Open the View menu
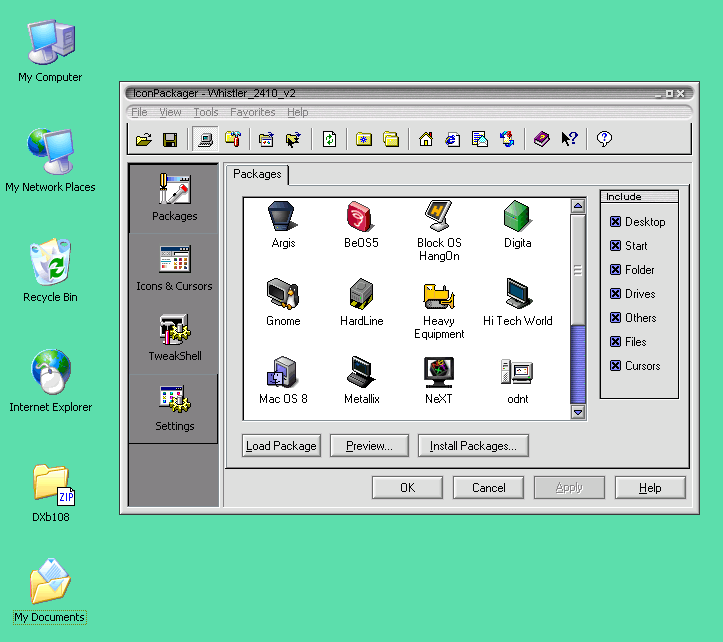Screen dimensions: 723x642 pyautogui.click(x=170, y=112)
